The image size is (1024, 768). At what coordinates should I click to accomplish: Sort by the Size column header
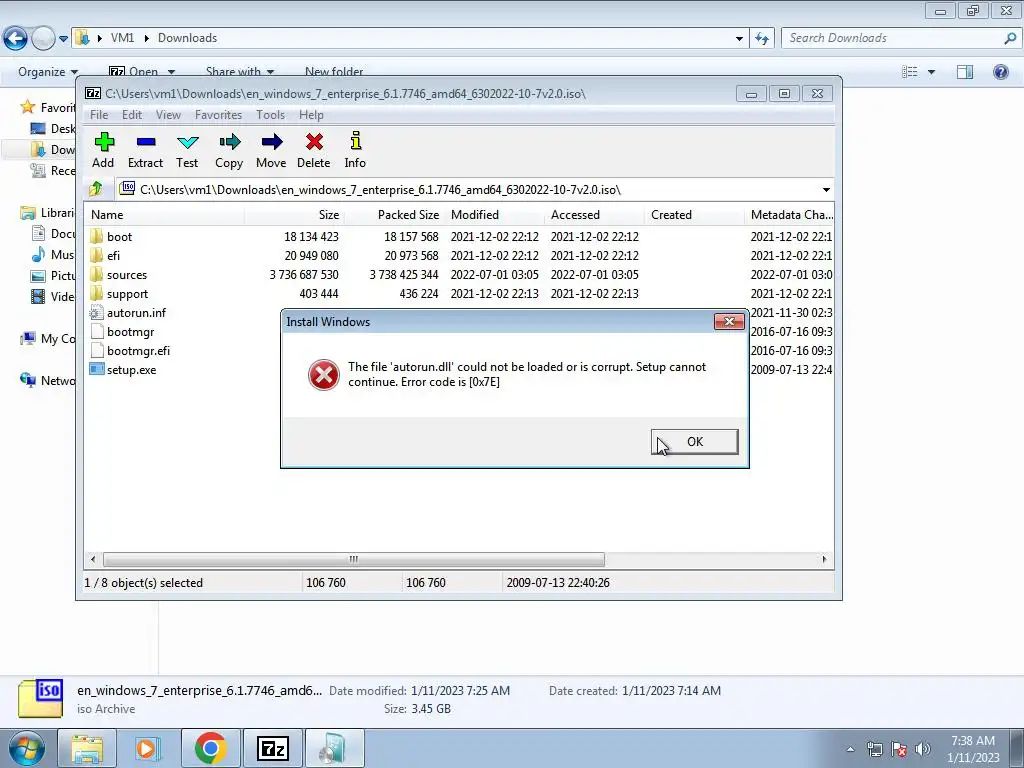point(294,215)
